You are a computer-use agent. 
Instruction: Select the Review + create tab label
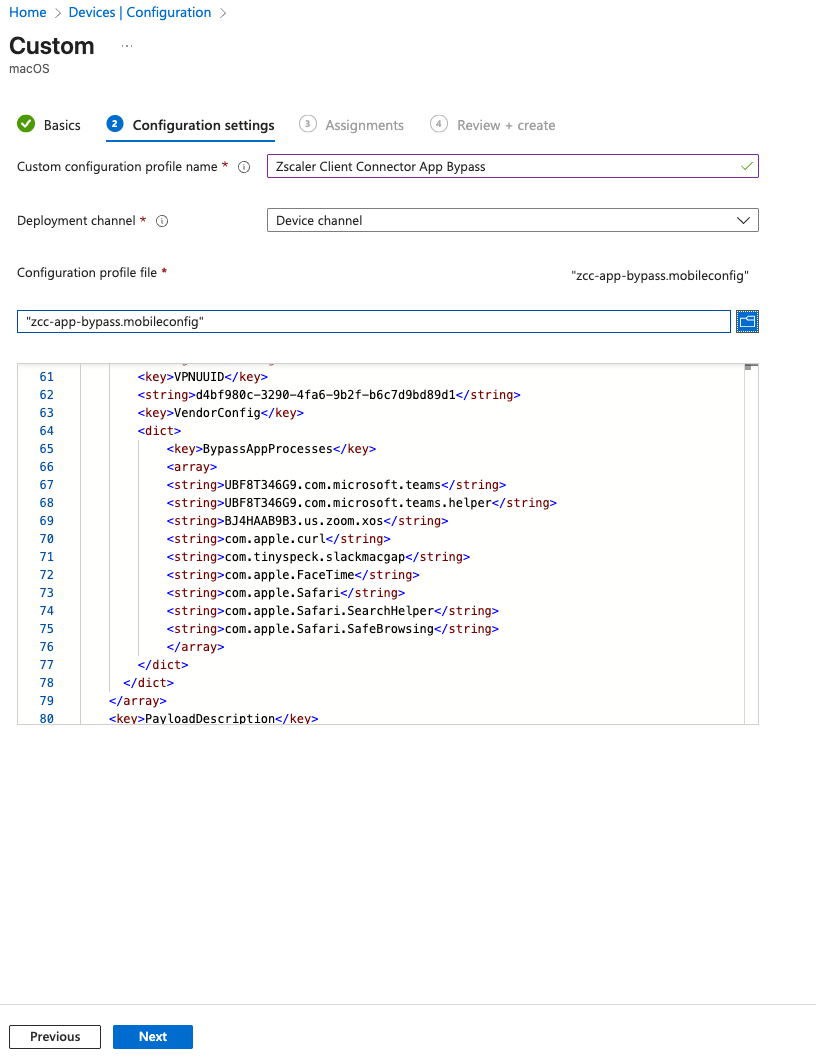click(505, 125)
